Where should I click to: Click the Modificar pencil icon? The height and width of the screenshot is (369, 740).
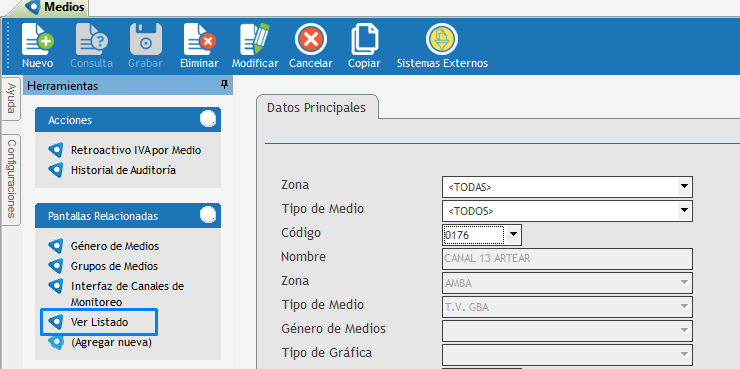point(254,39)
